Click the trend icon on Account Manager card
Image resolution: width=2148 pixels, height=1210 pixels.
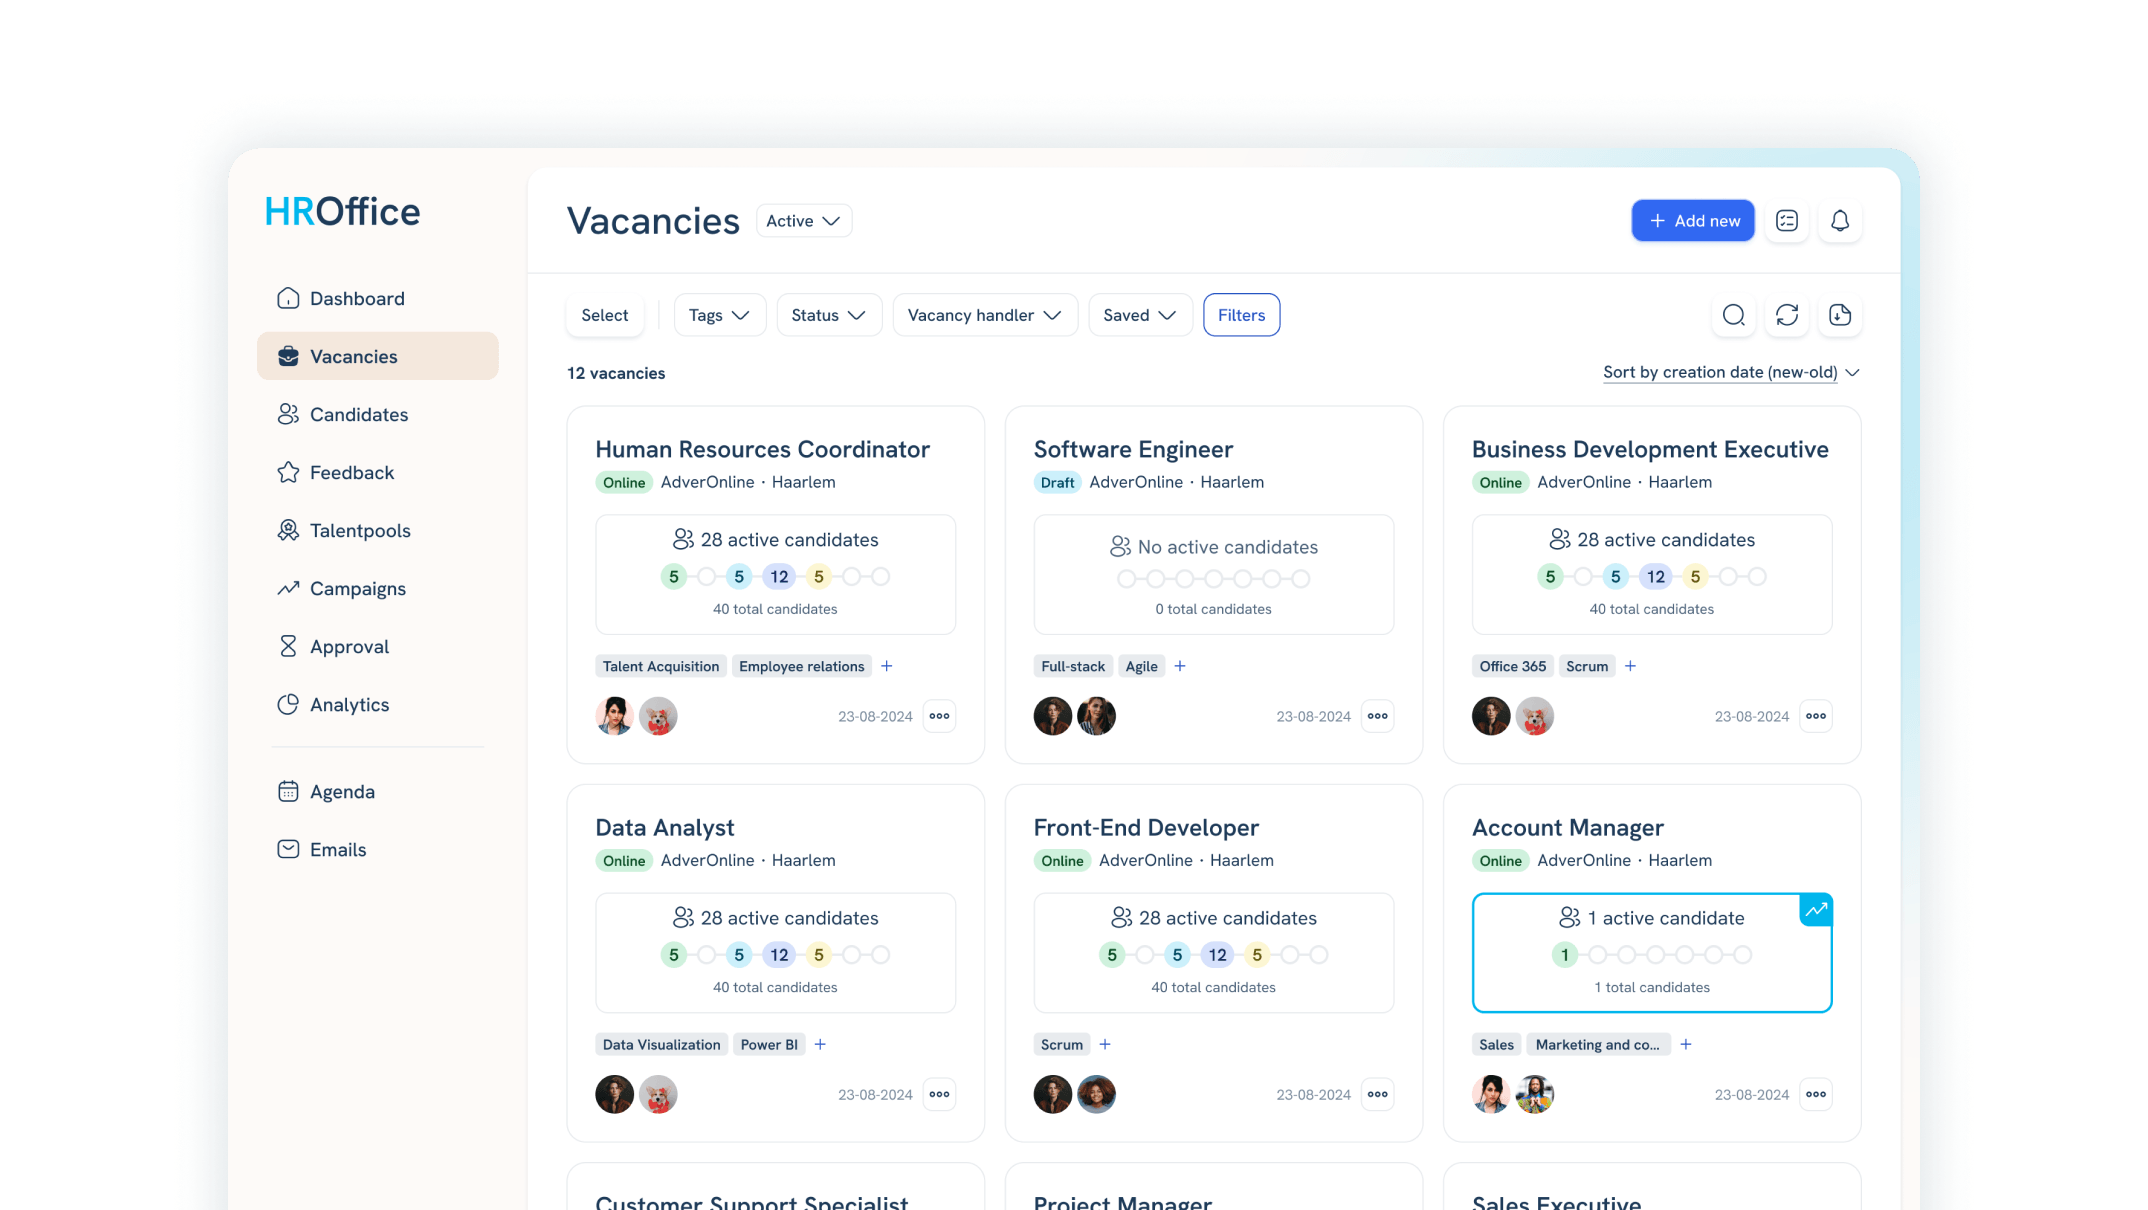pos(1816,910)
